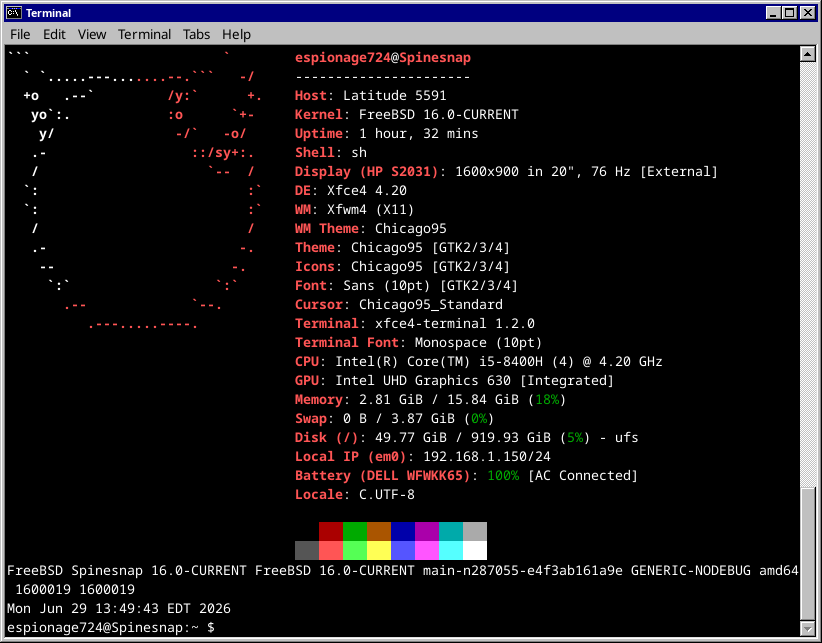
Task: Click the dark green color block
Action: [355, 531]
